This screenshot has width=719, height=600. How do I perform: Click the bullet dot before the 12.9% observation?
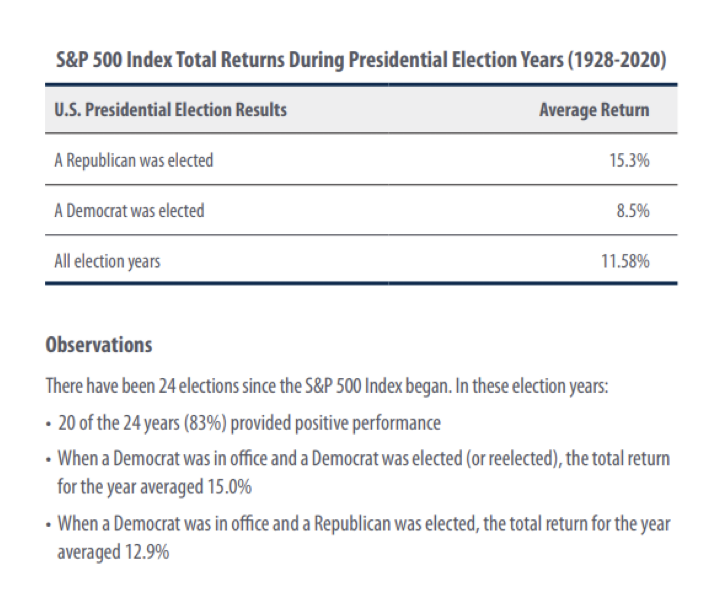[x=49, y=524]
